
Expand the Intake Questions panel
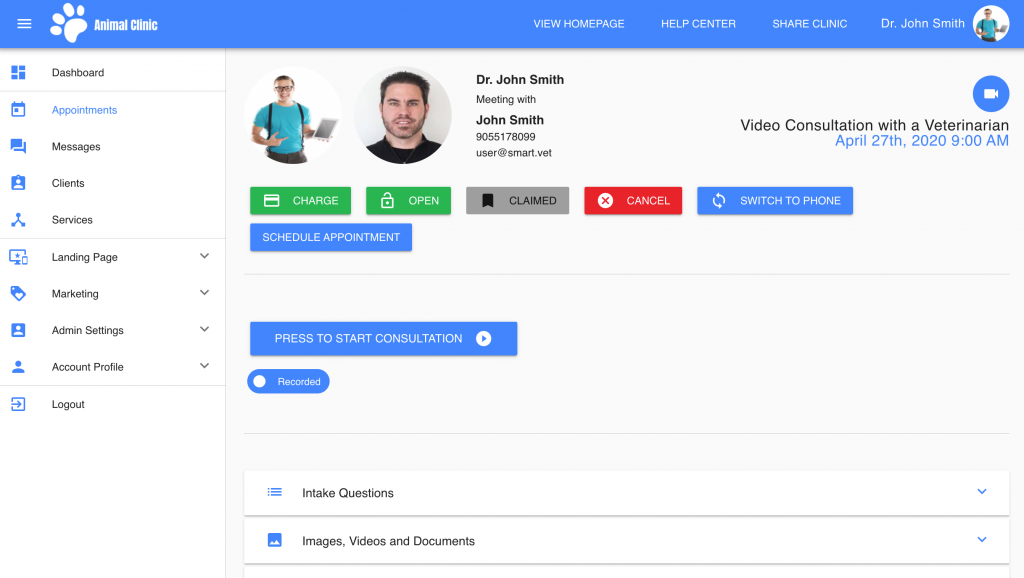click(981, 492)
